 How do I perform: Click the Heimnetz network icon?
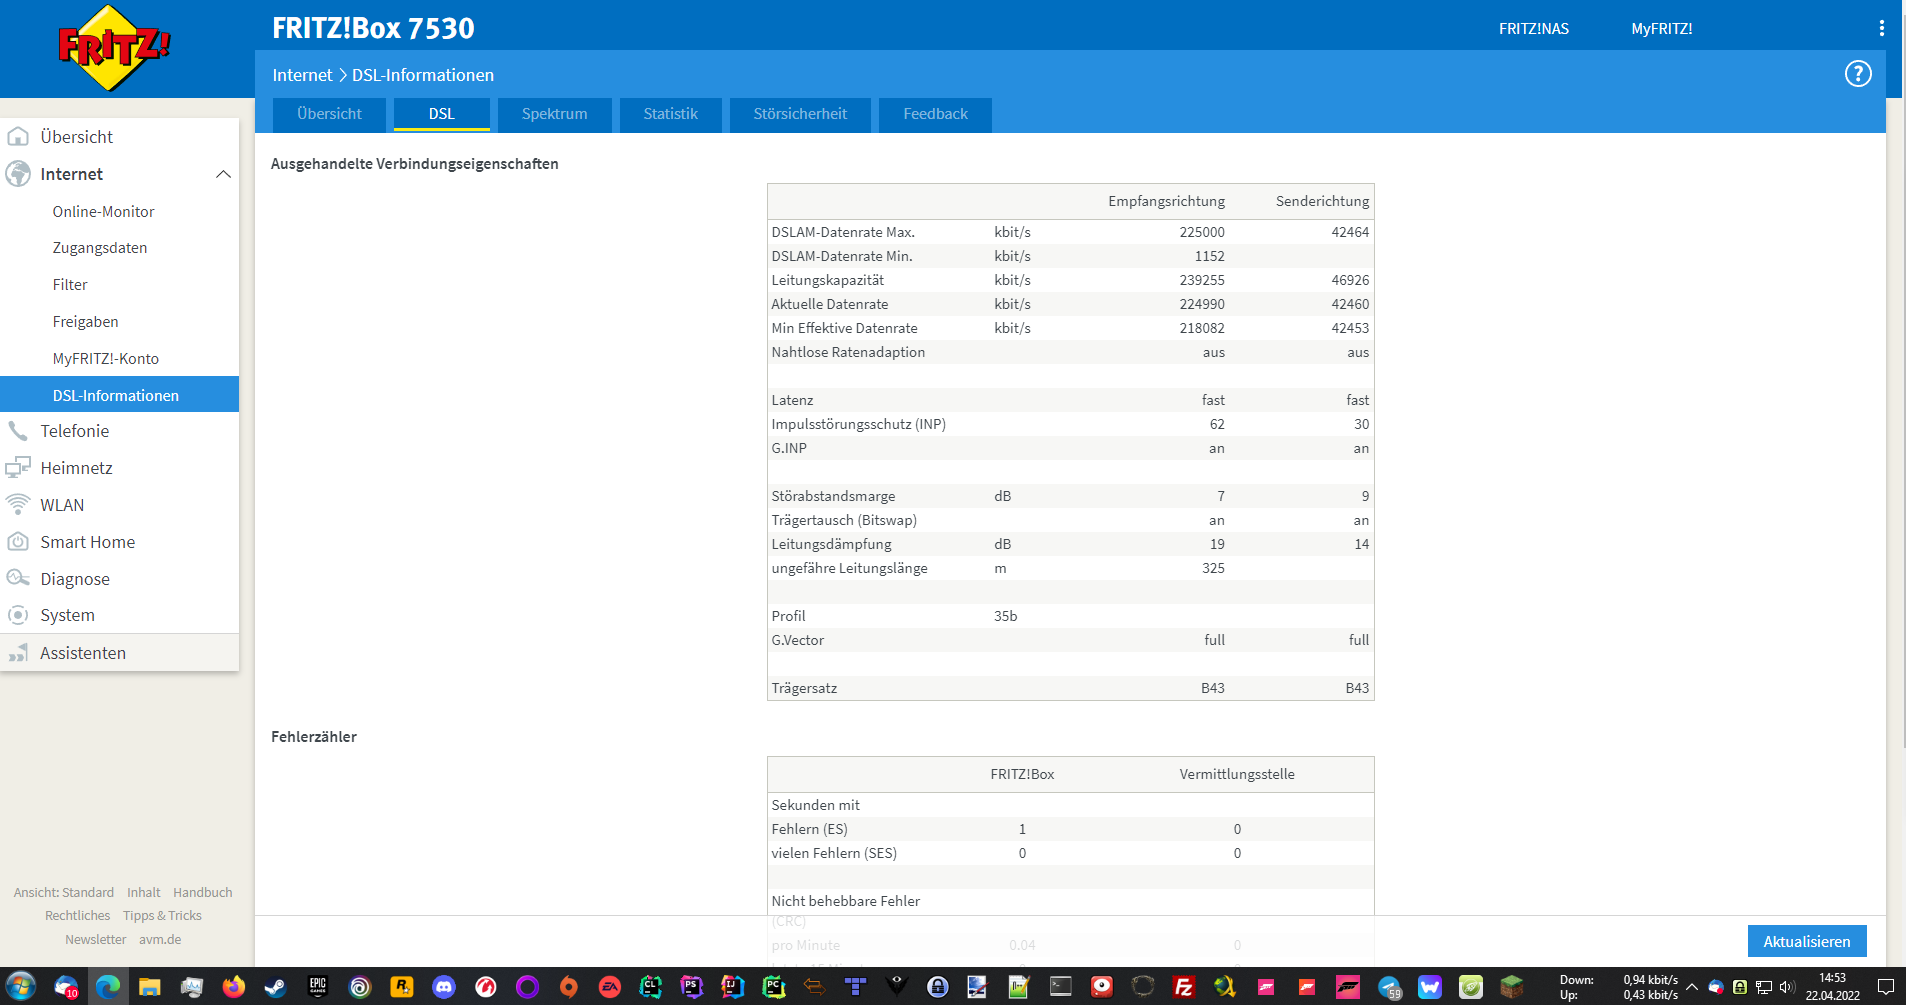tap(18, 468)
